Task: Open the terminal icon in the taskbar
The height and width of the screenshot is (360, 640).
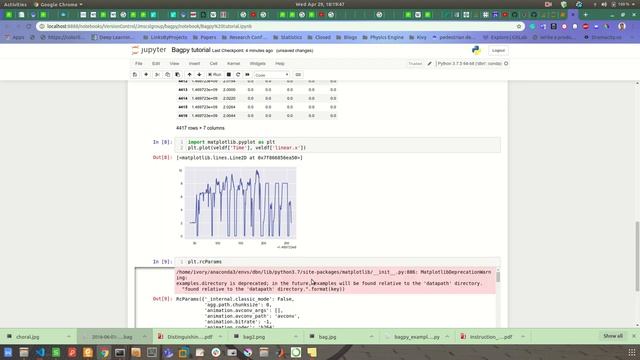Action: click(x=120, y=352)
